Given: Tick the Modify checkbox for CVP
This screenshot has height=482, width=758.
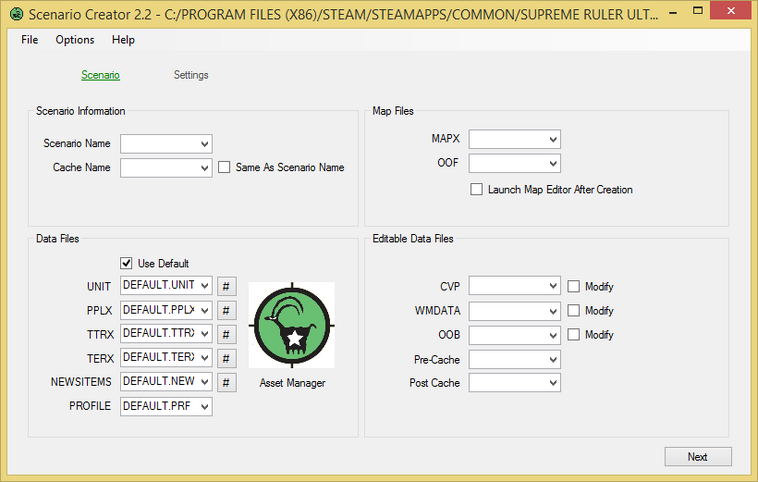Looking at the screenshot, I should pyautogui.click(x=573, y=286).
